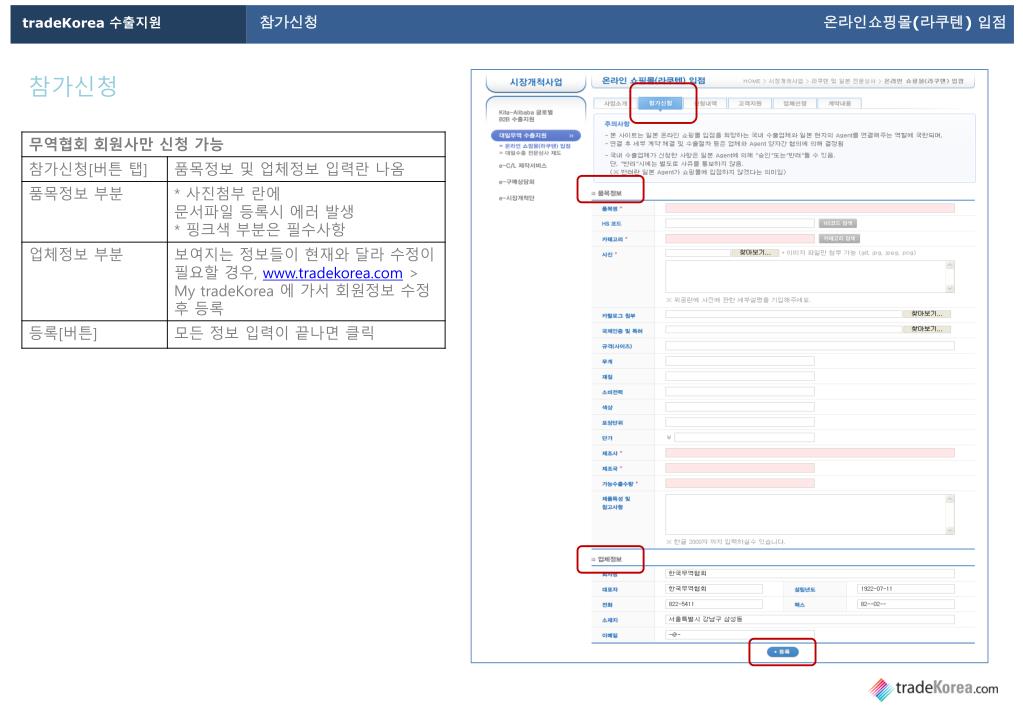Open Kita-Alibaba 글로벌 B2B 수출지원 sidebar item
Image resolution: width=1023 pixels, height=722 pixels.
pyautogui.click(x=527, y=115)
